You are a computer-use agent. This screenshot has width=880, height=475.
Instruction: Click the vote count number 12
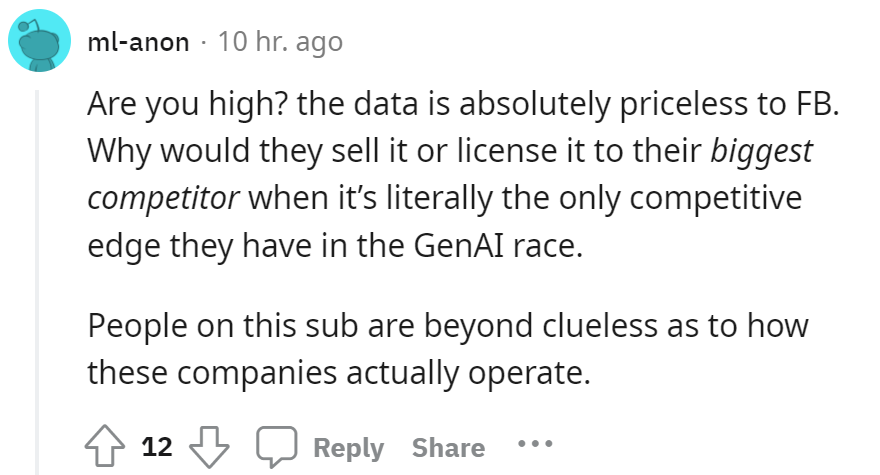click(x=157, y=447)
